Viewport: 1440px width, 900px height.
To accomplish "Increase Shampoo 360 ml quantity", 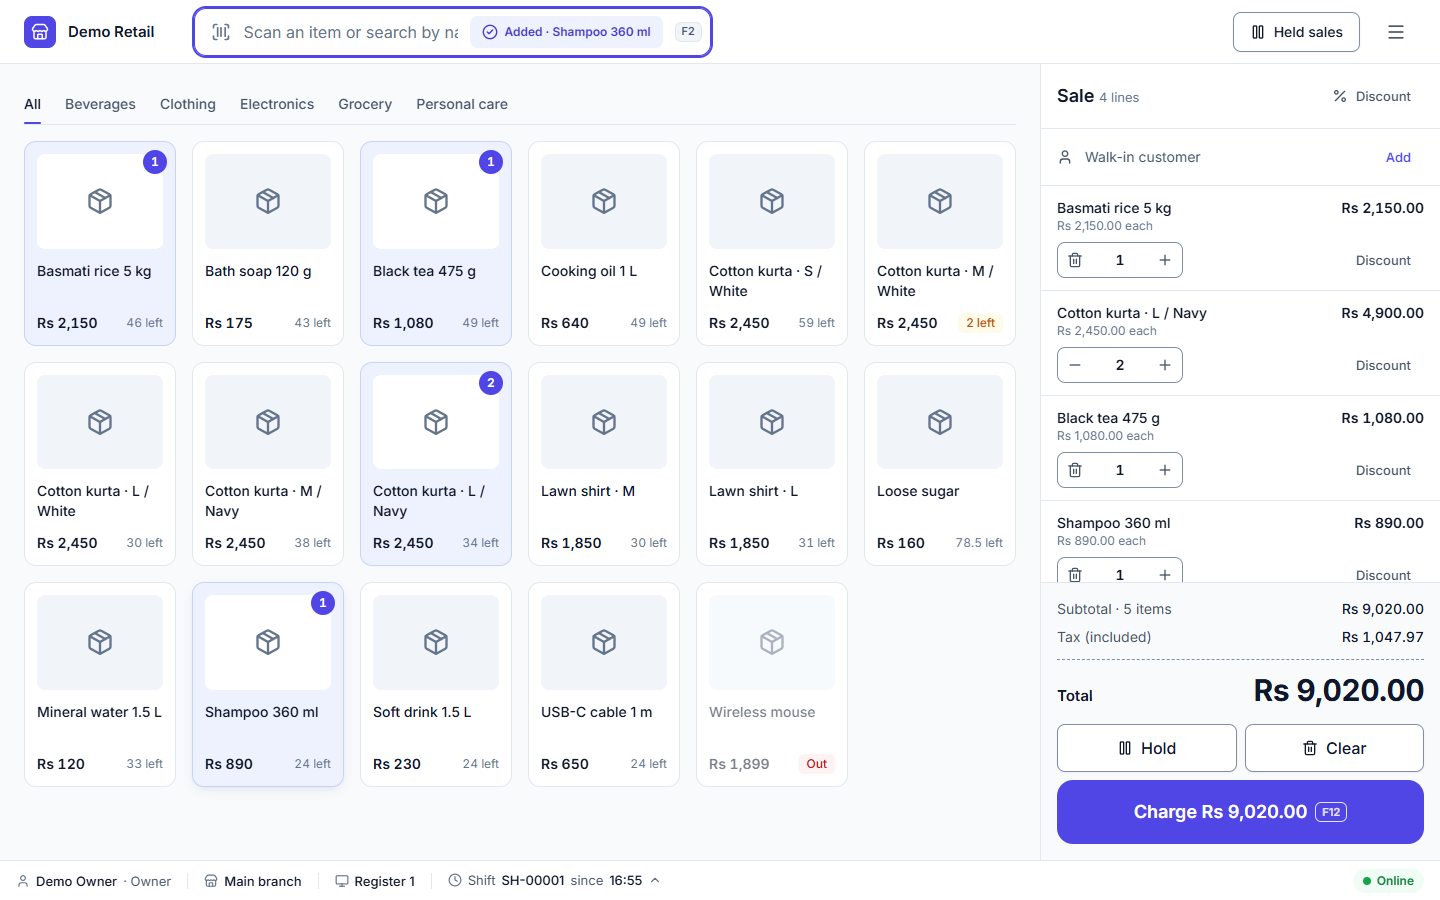I will (1165, 573).
